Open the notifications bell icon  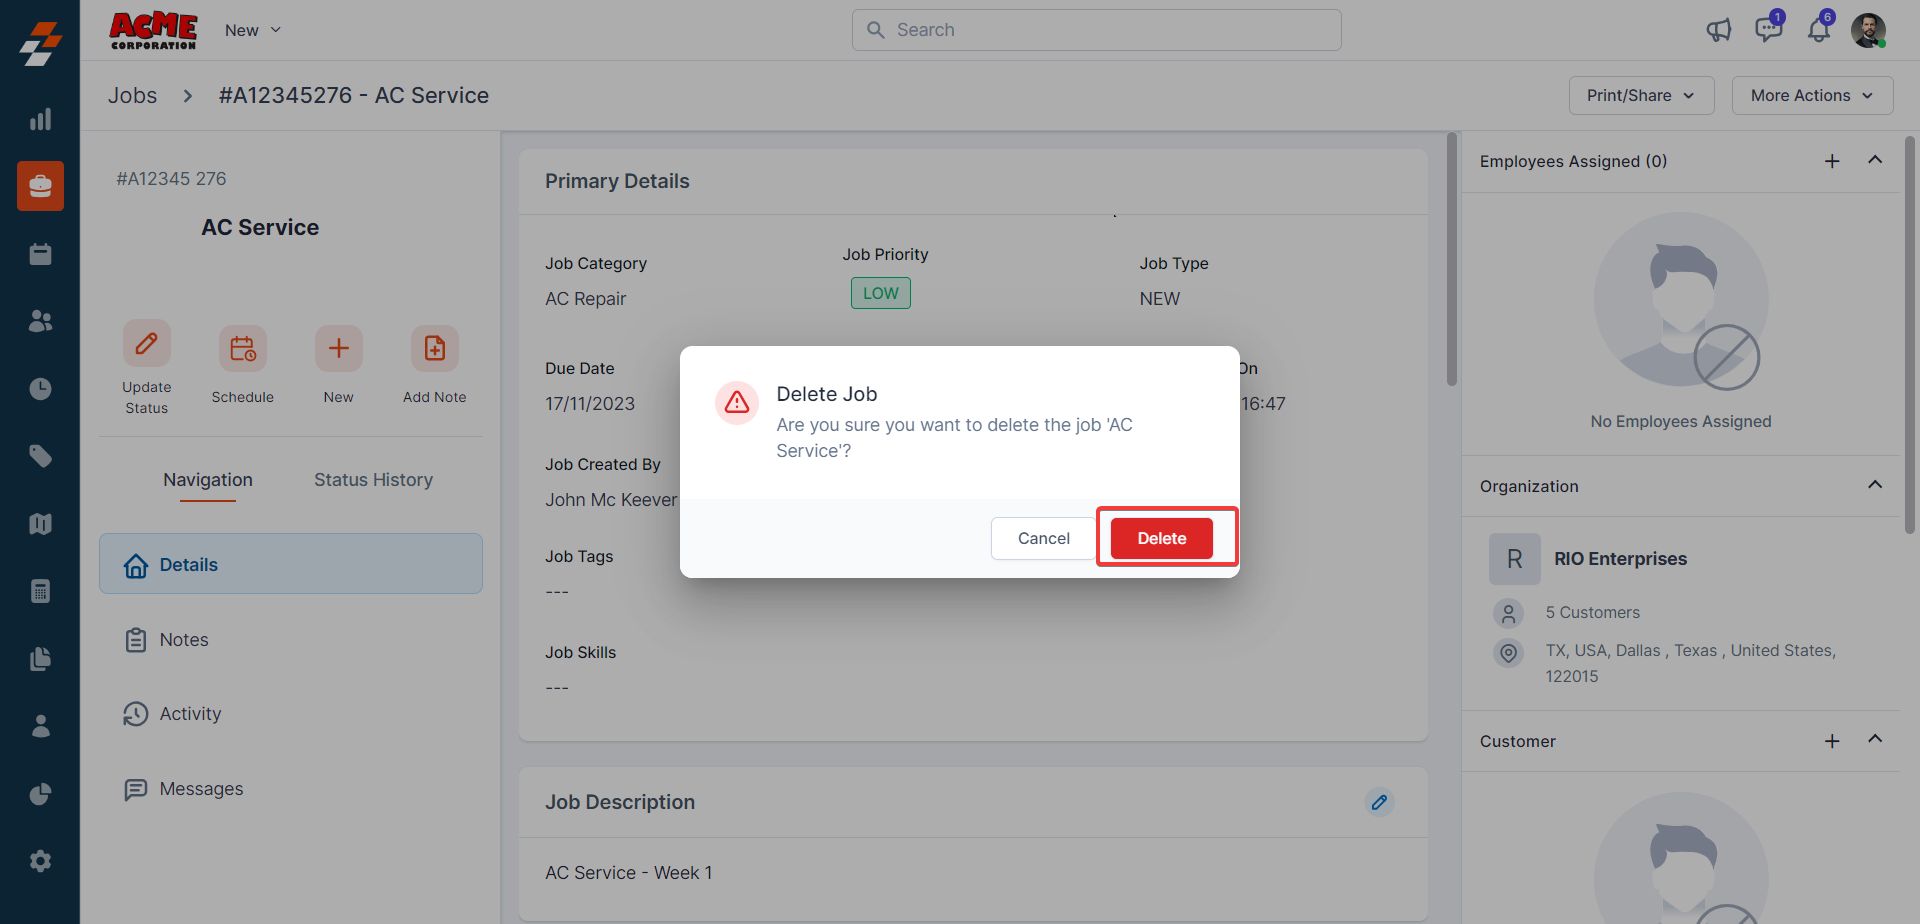pos(1818,30)
